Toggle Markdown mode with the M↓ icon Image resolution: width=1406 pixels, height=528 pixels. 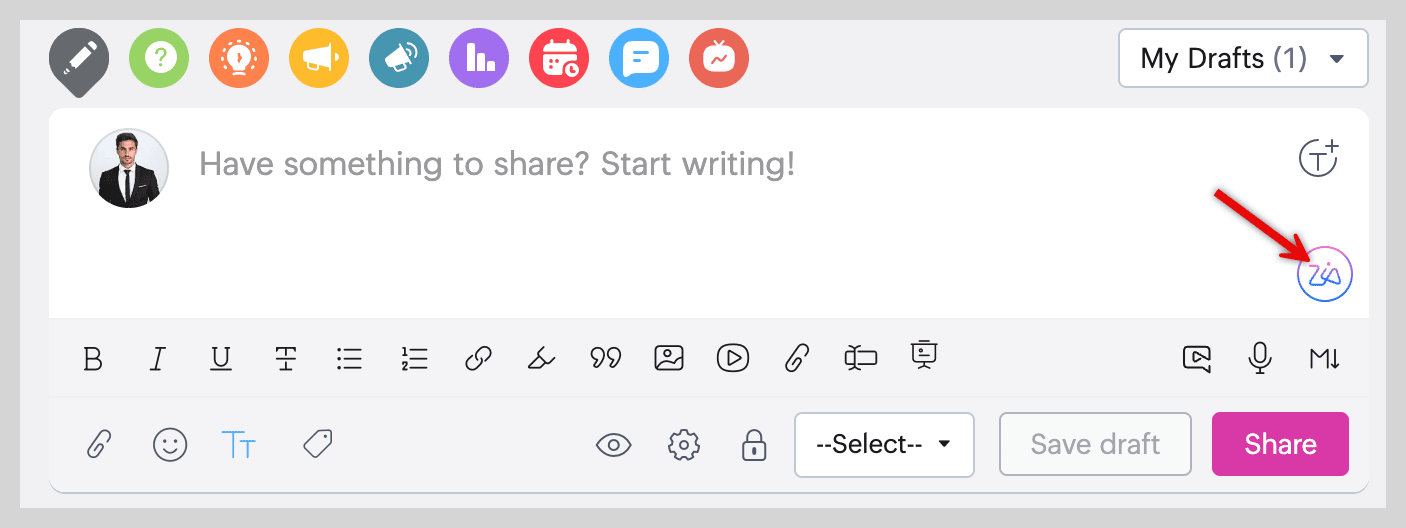point(1324,358)
